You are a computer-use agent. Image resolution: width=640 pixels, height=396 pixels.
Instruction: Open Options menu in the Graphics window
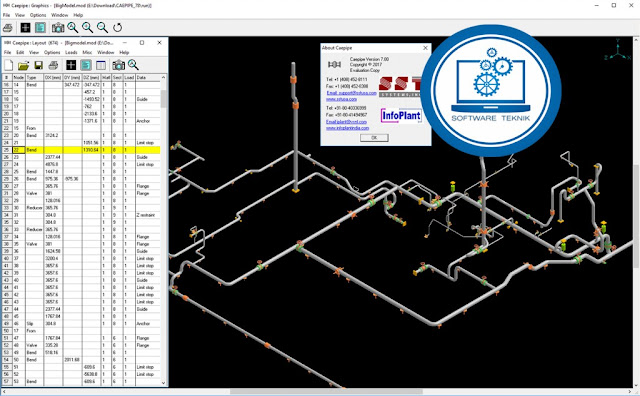38,15
